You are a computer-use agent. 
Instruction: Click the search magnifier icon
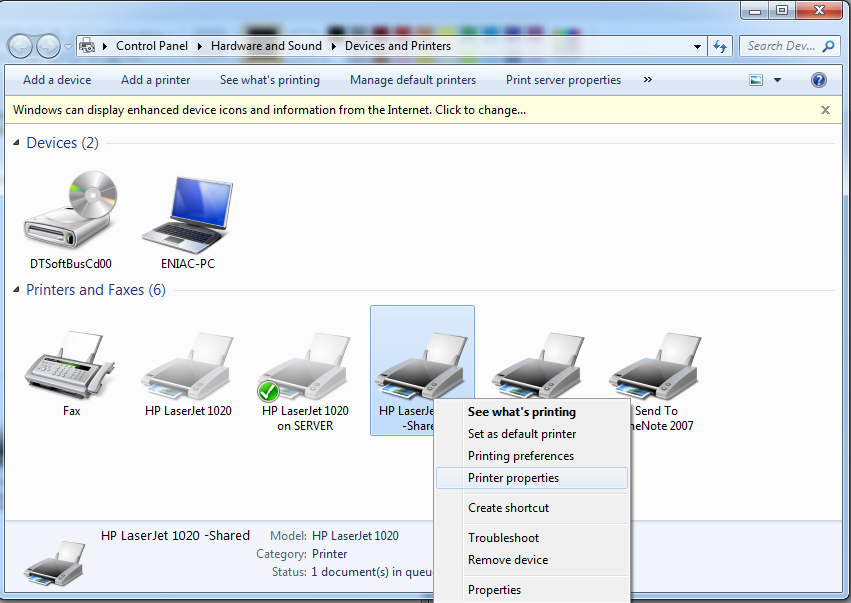pos(828,46)
